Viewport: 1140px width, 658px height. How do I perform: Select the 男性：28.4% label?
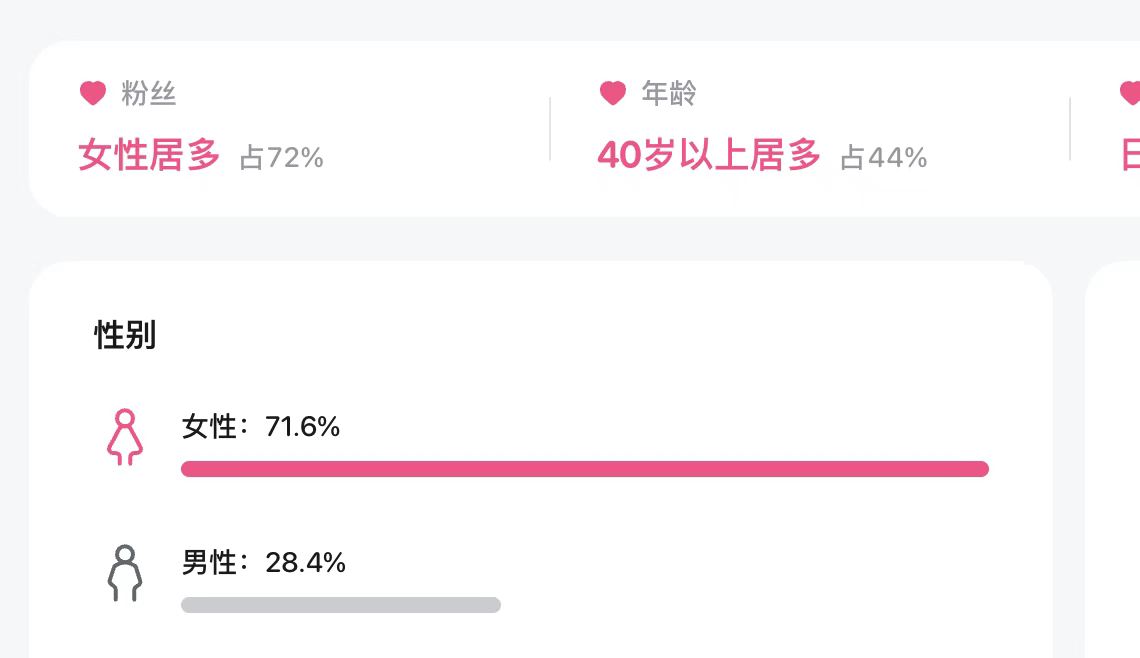tap(264, 563)
